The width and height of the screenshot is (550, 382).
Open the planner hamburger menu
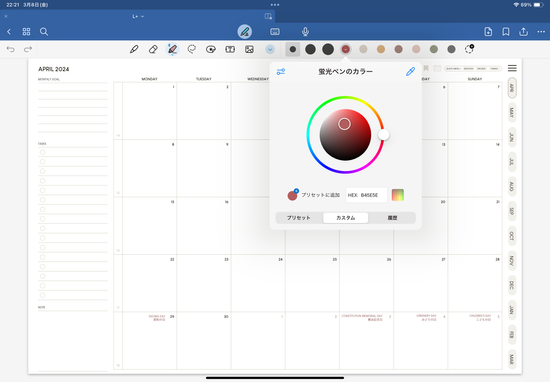coord(512,68)
